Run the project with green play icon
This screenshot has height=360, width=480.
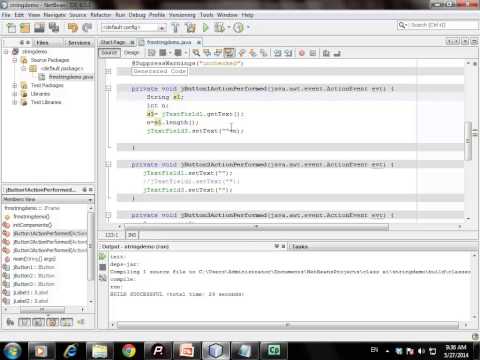[x=206, y=28]
